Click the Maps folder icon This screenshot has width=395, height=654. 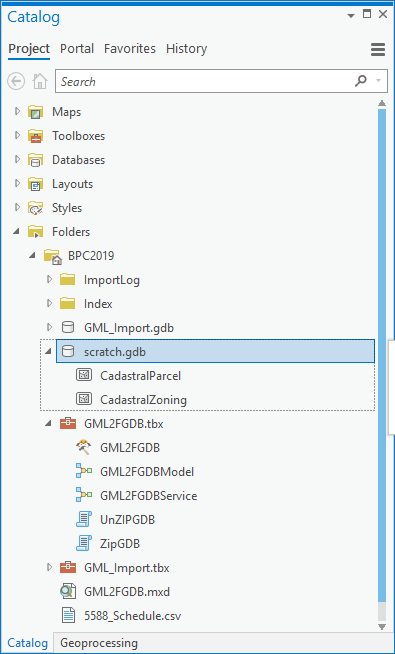point(35,112)
